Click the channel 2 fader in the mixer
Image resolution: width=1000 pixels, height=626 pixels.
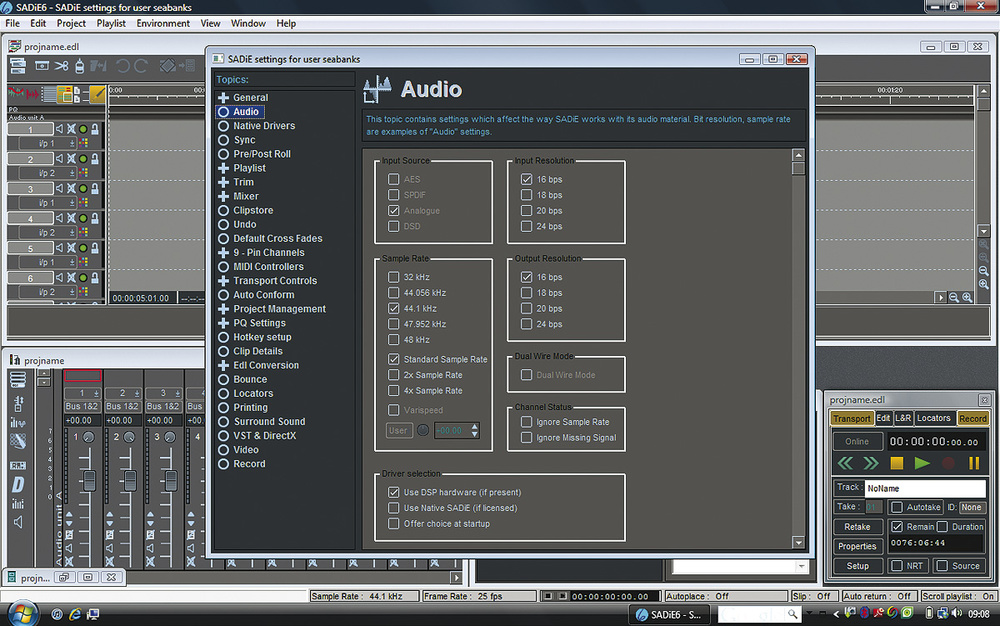click(x=128, y=480)
